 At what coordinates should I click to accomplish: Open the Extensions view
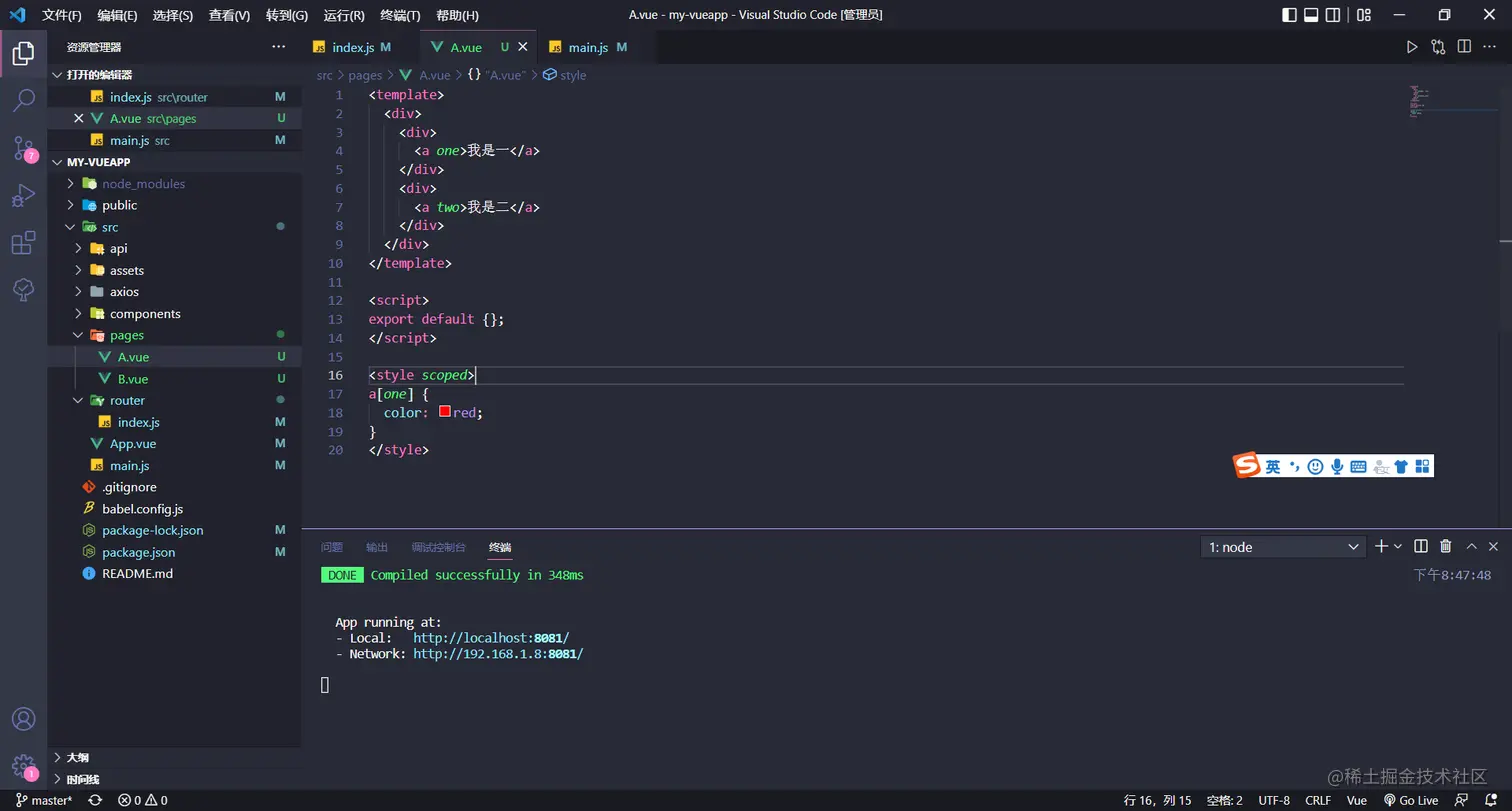tap(23, 243)
